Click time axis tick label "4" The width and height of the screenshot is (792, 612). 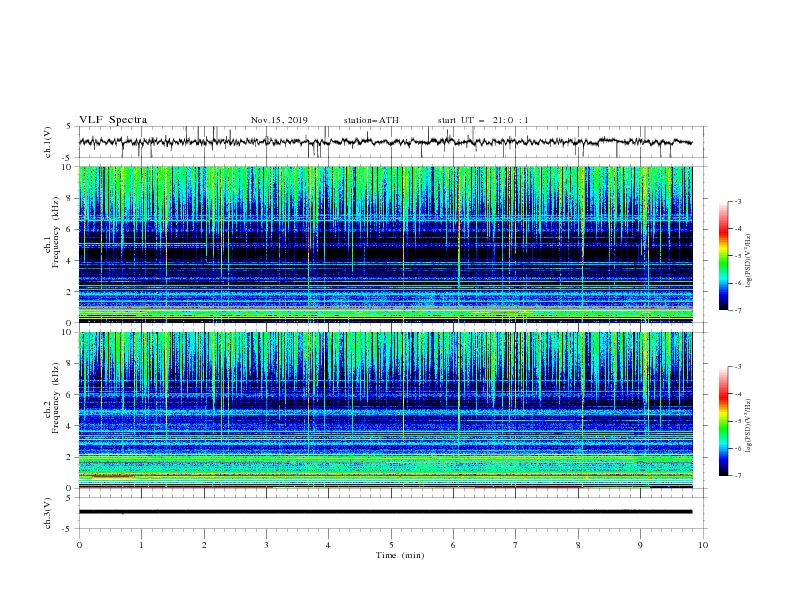tap(328, 545)
